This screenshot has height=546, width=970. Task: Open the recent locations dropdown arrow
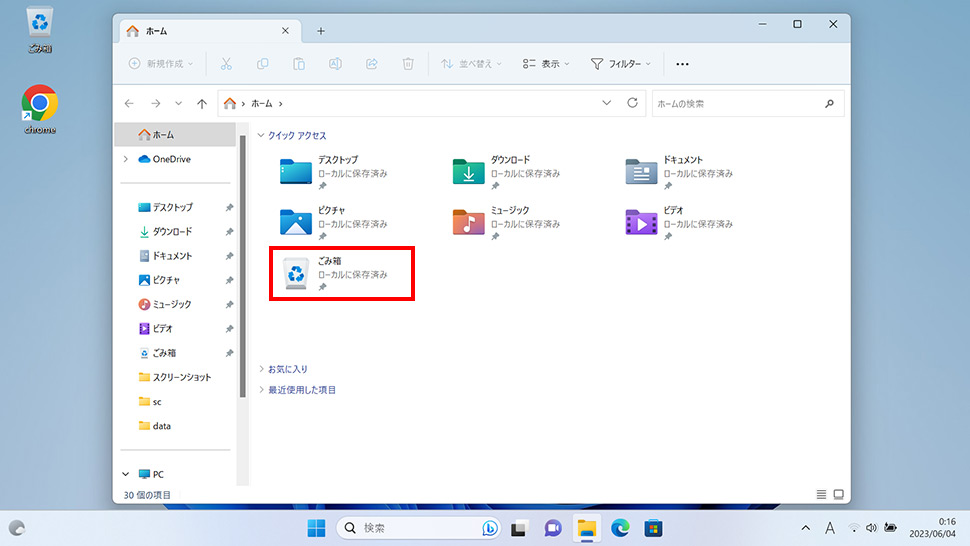pyautogui.click(x=178, y=103)
